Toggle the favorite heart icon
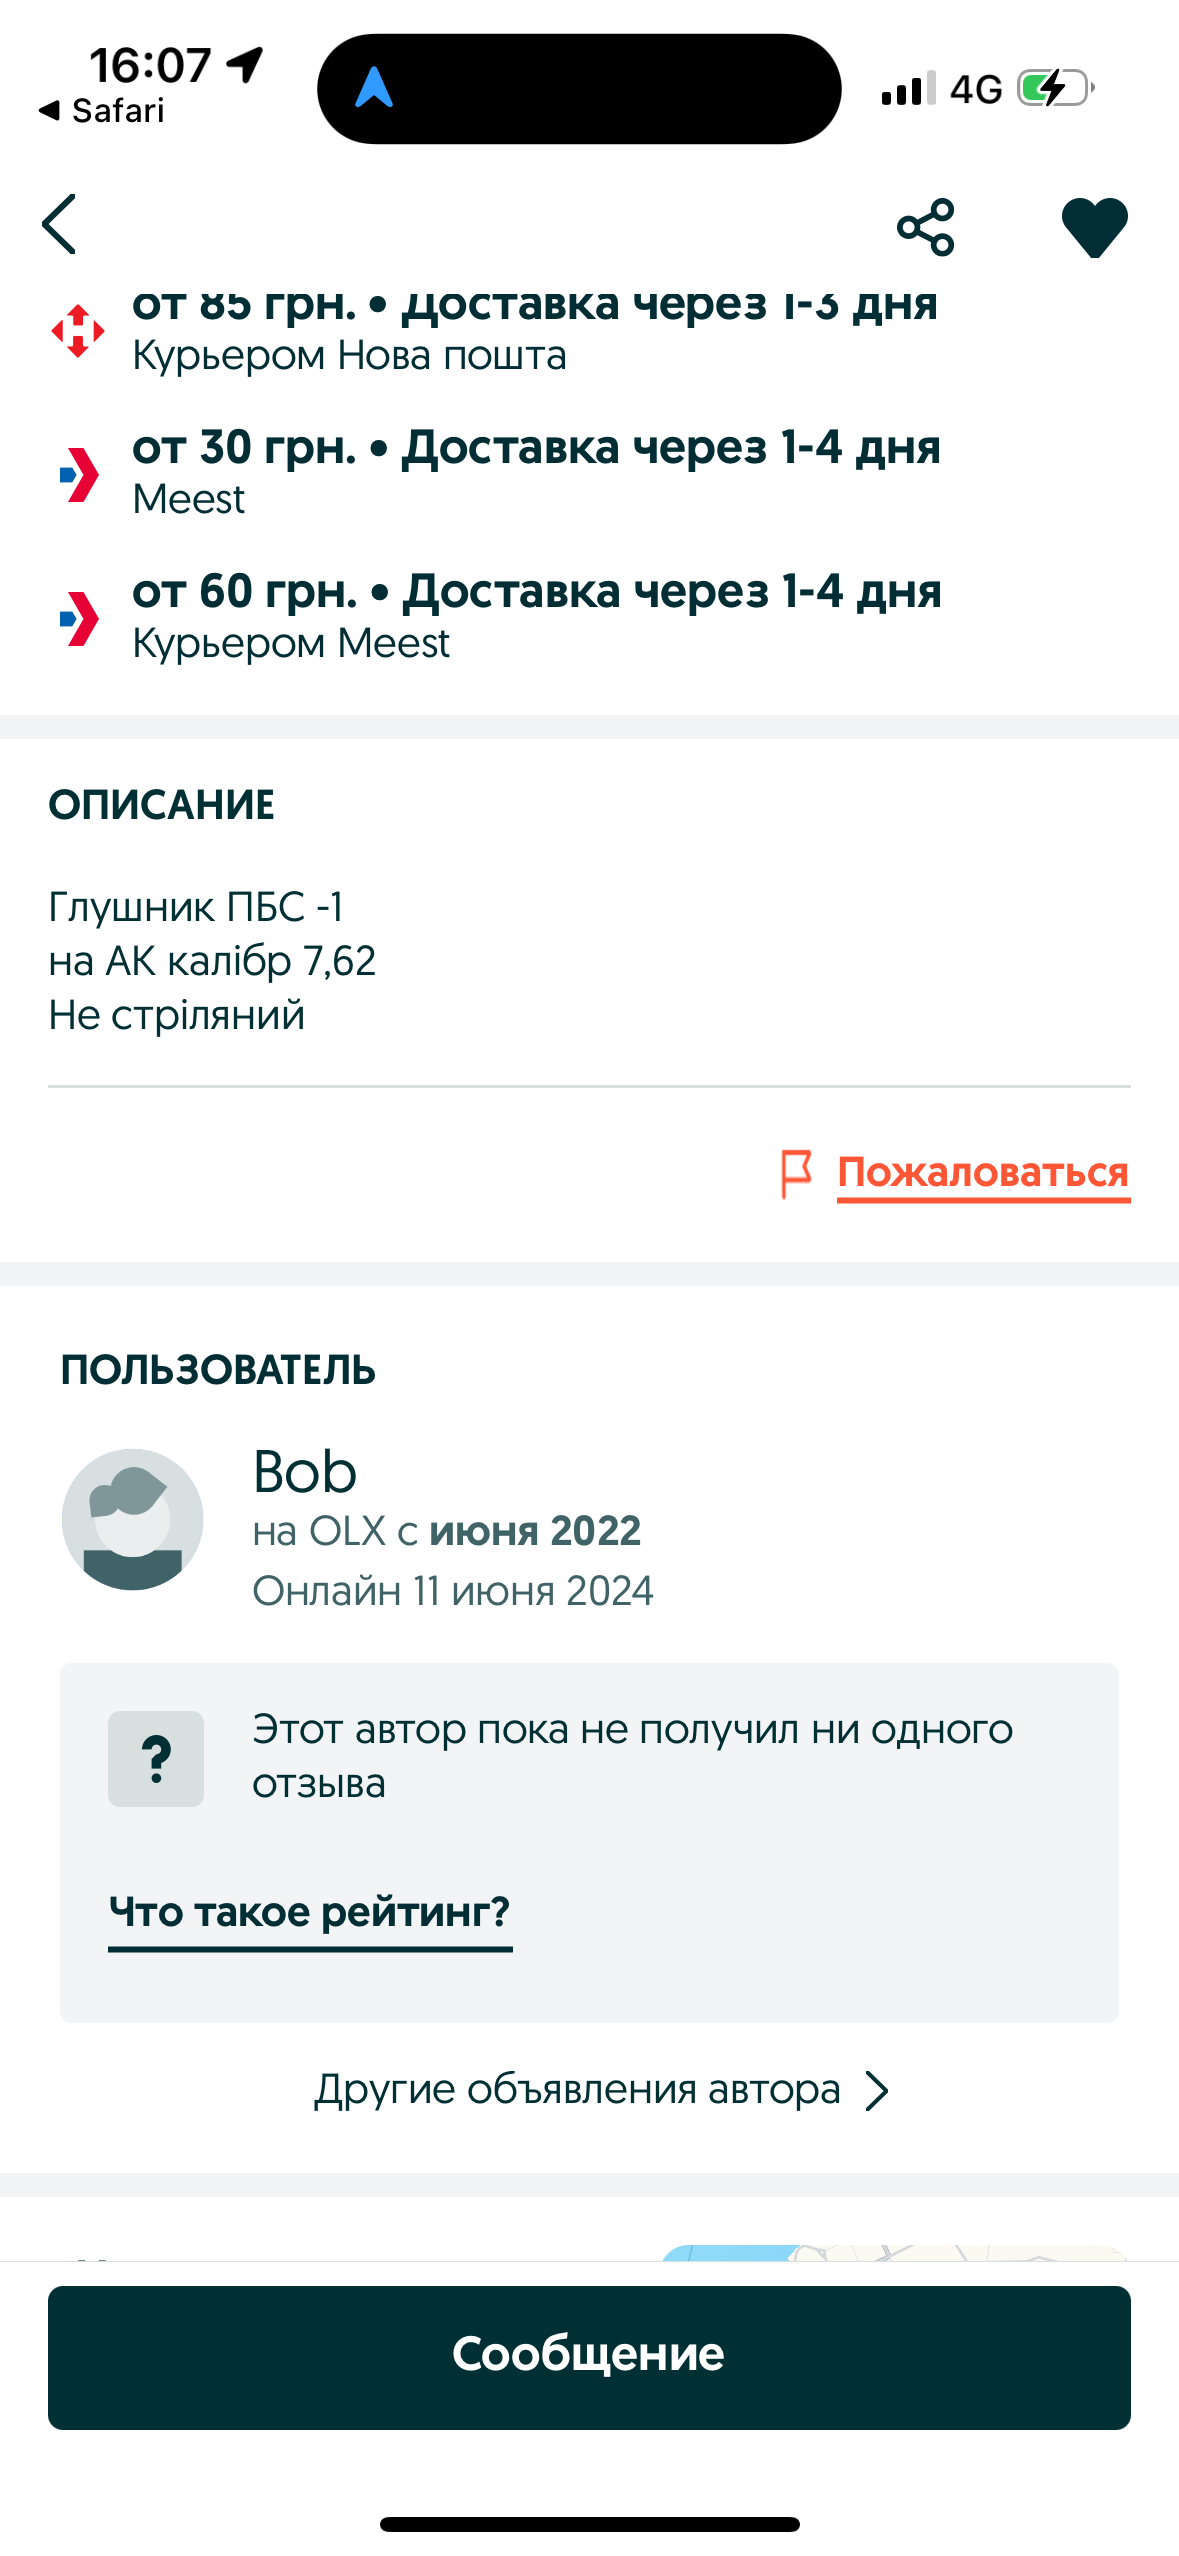Viewport: 1179px width, 2556px height. (1094, 227)
